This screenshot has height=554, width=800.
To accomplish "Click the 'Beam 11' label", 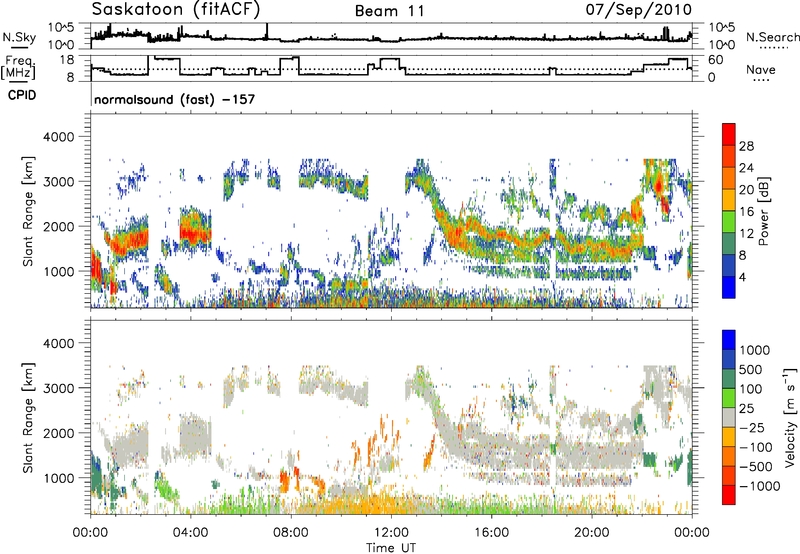I will tap(389, 11).
